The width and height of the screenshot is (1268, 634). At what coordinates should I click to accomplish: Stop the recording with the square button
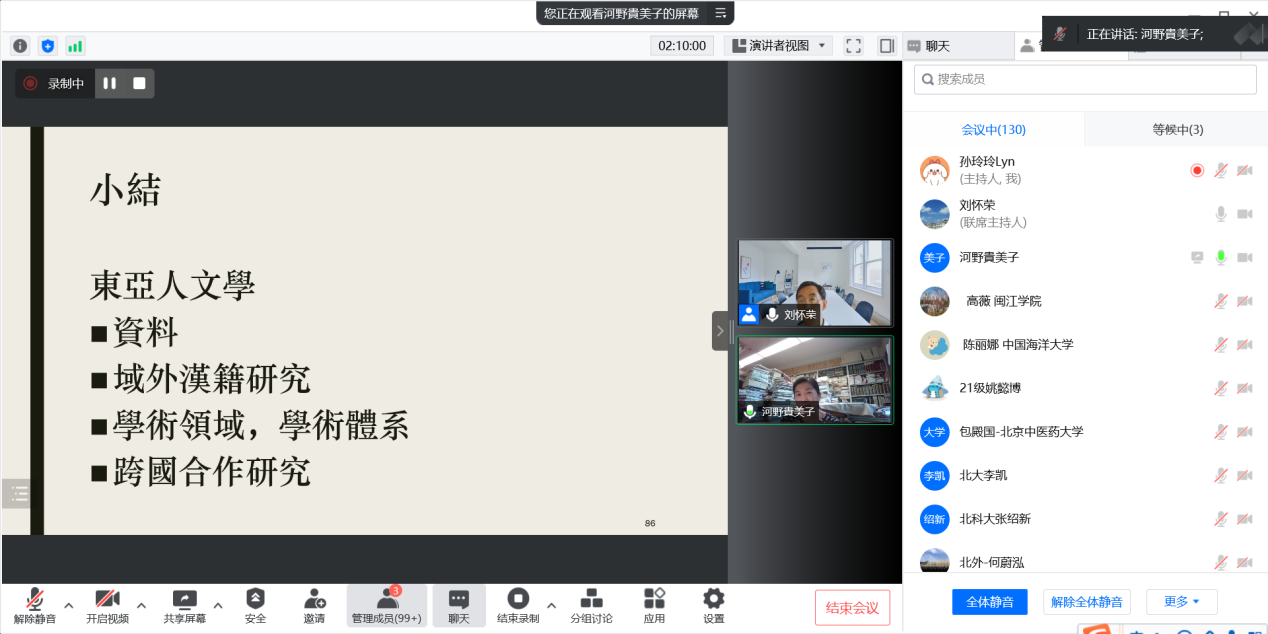pos(139,84)
